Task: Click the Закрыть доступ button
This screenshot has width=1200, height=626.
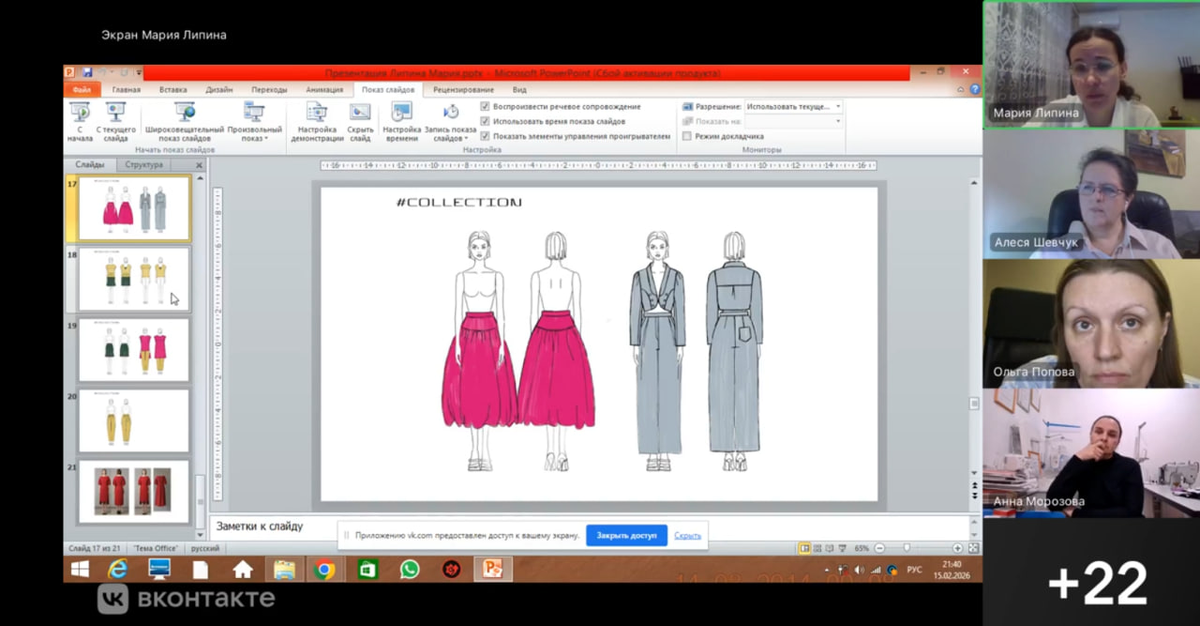Action: [x=626, y=535]
